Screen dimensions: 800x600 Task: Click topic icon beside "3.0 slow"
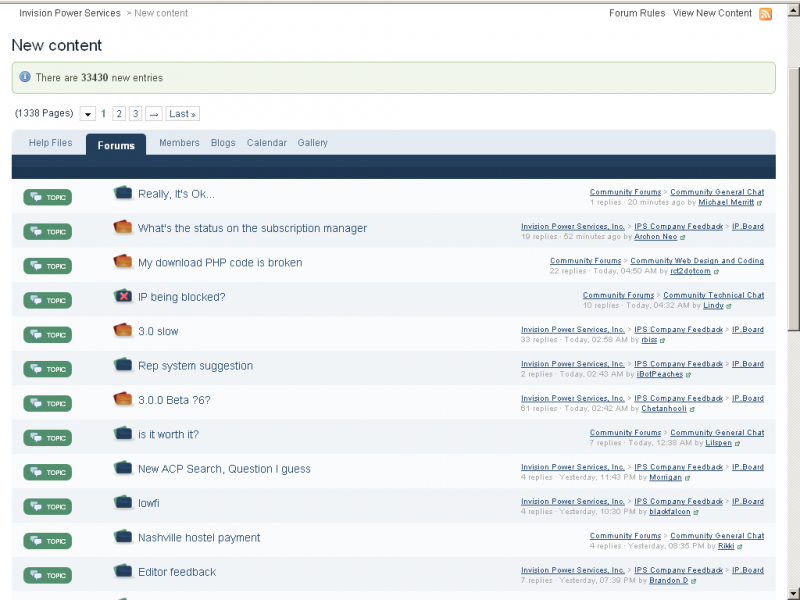pyautogui.click(x=123, y=330)
